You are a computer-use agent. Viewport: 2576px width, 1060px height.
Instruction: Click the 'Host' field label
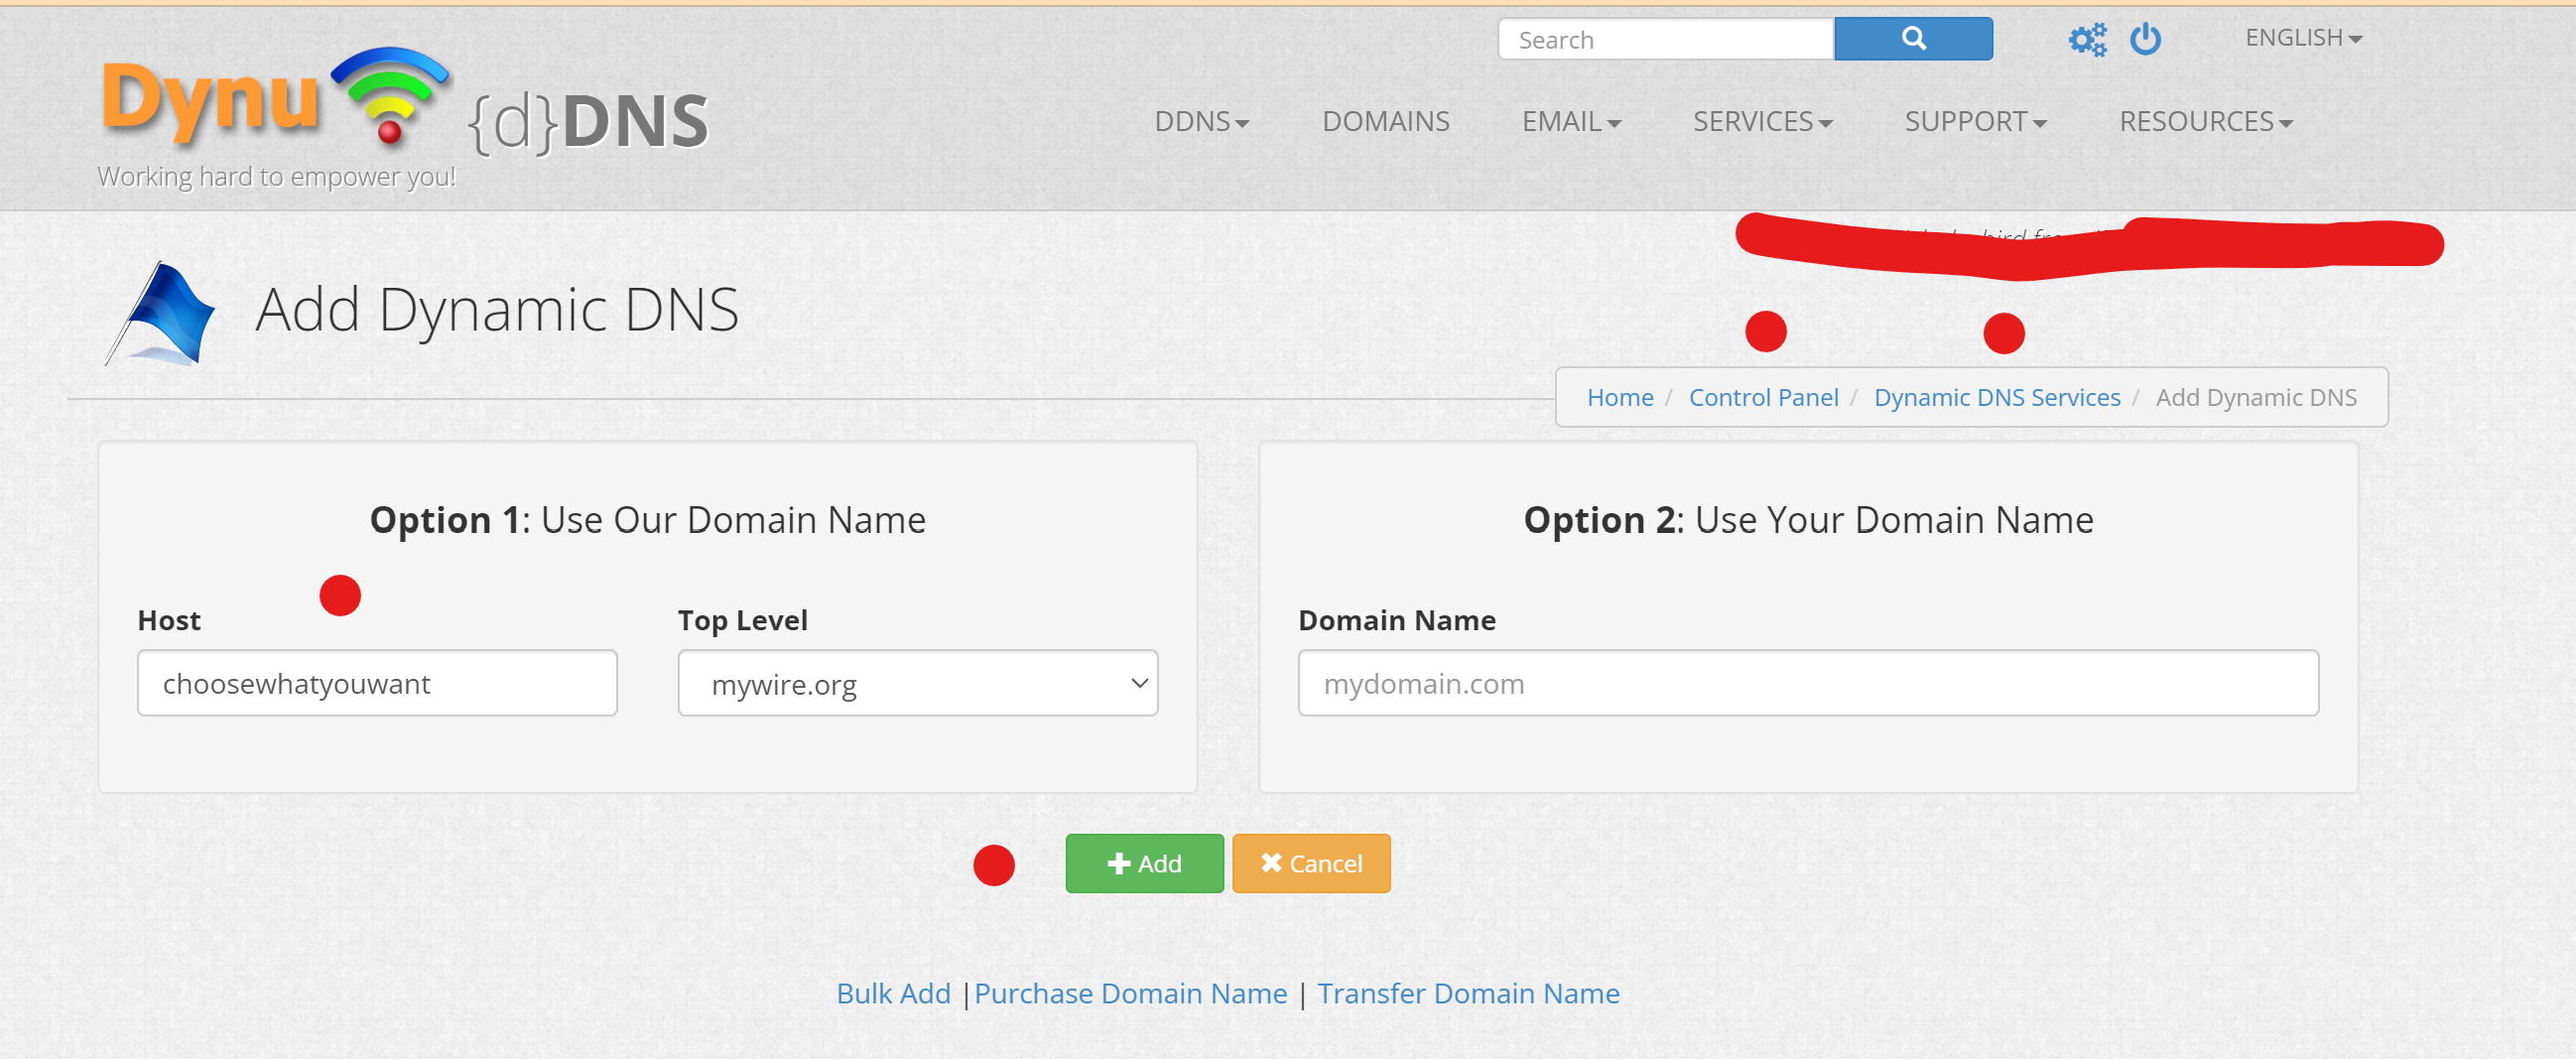coord(169,620)
